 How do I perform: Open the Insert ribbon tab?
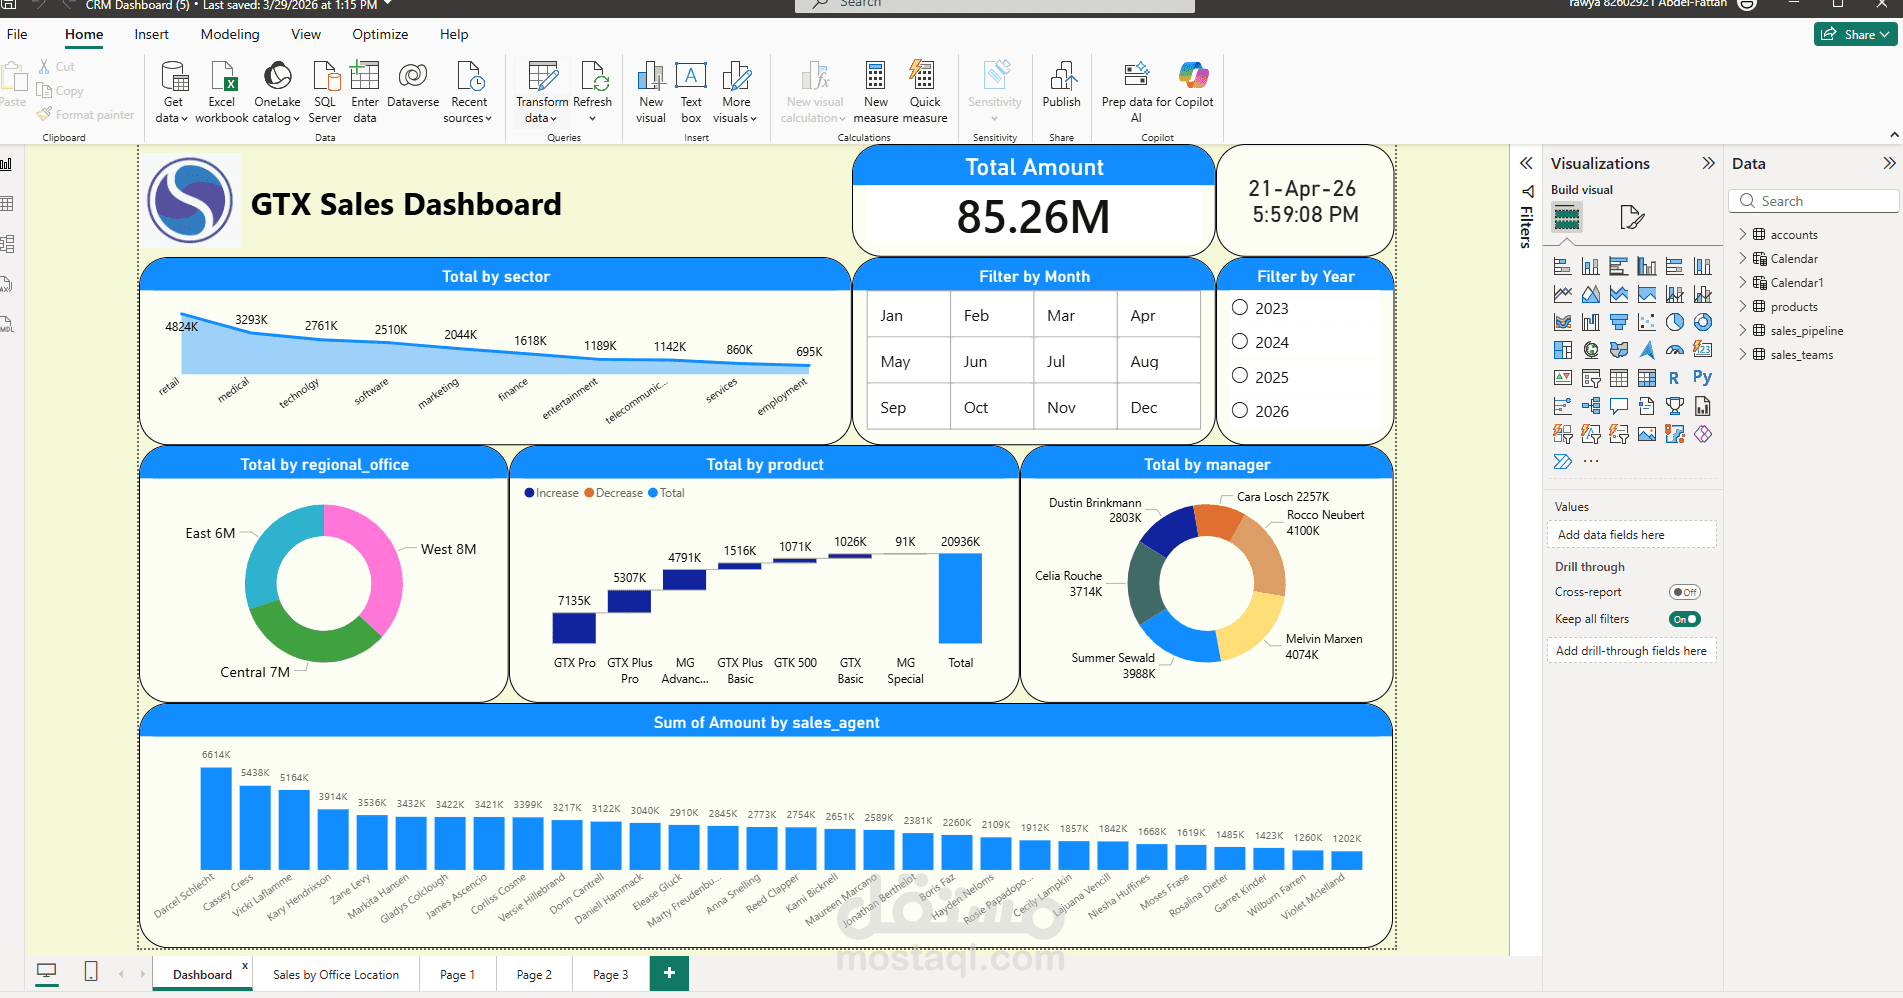[152, 34]
